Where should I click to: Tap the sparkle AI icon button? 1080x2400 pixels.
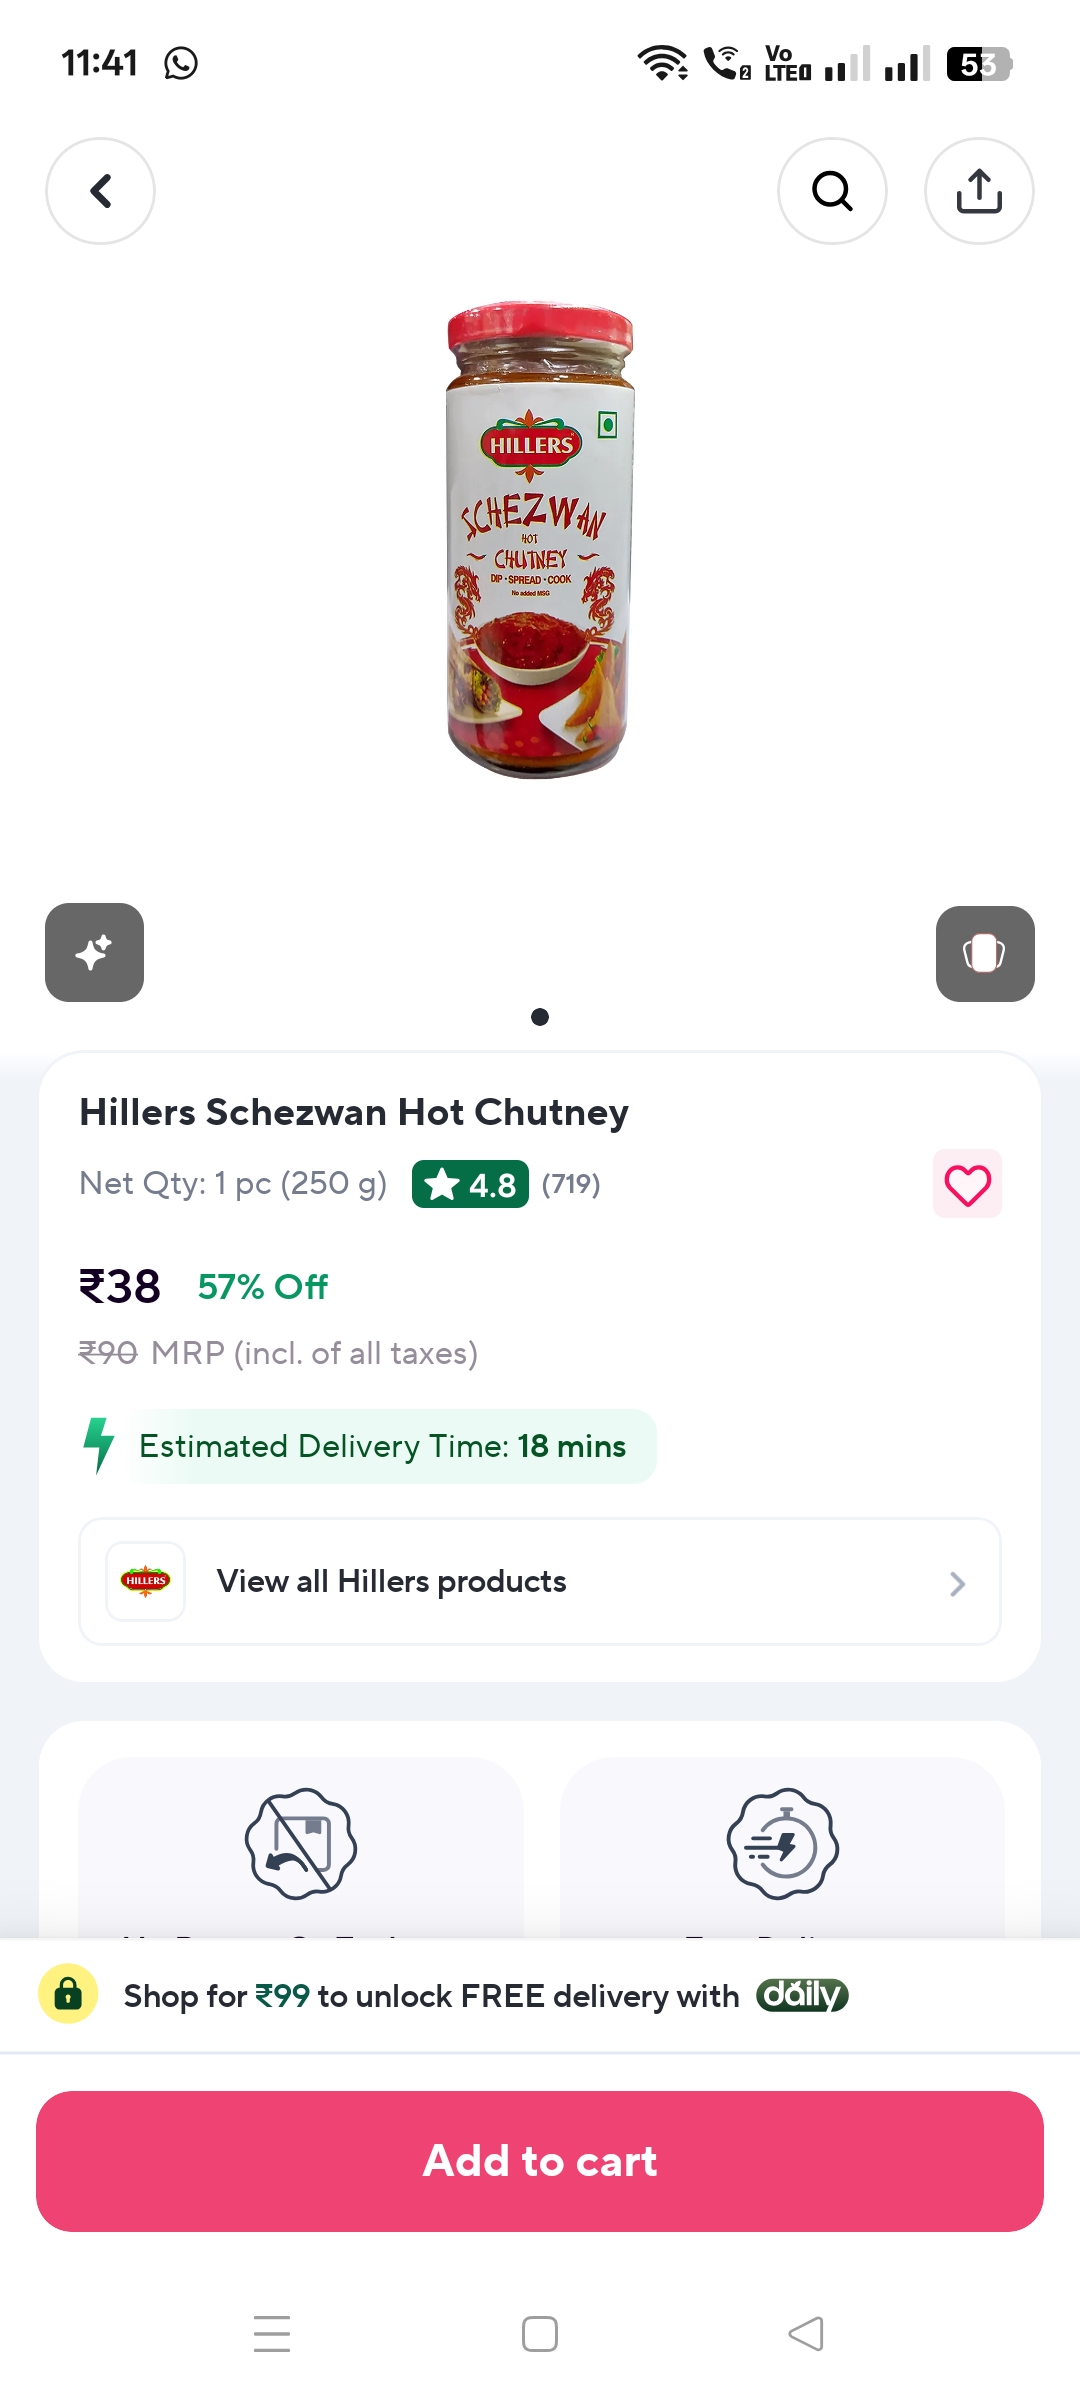click(x=94, y=952)
